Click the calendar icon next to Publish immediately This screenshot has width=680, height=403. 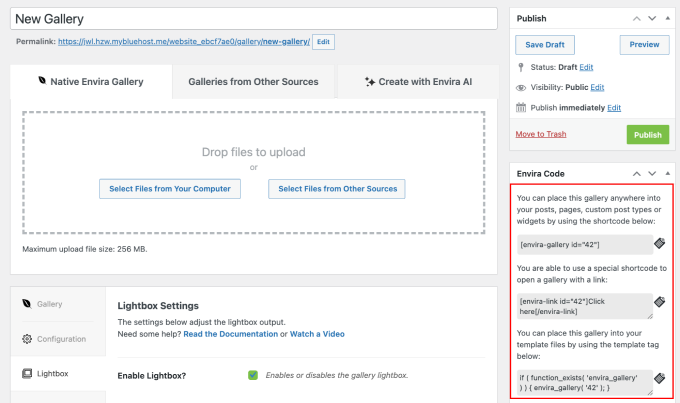tap(522, 107)
